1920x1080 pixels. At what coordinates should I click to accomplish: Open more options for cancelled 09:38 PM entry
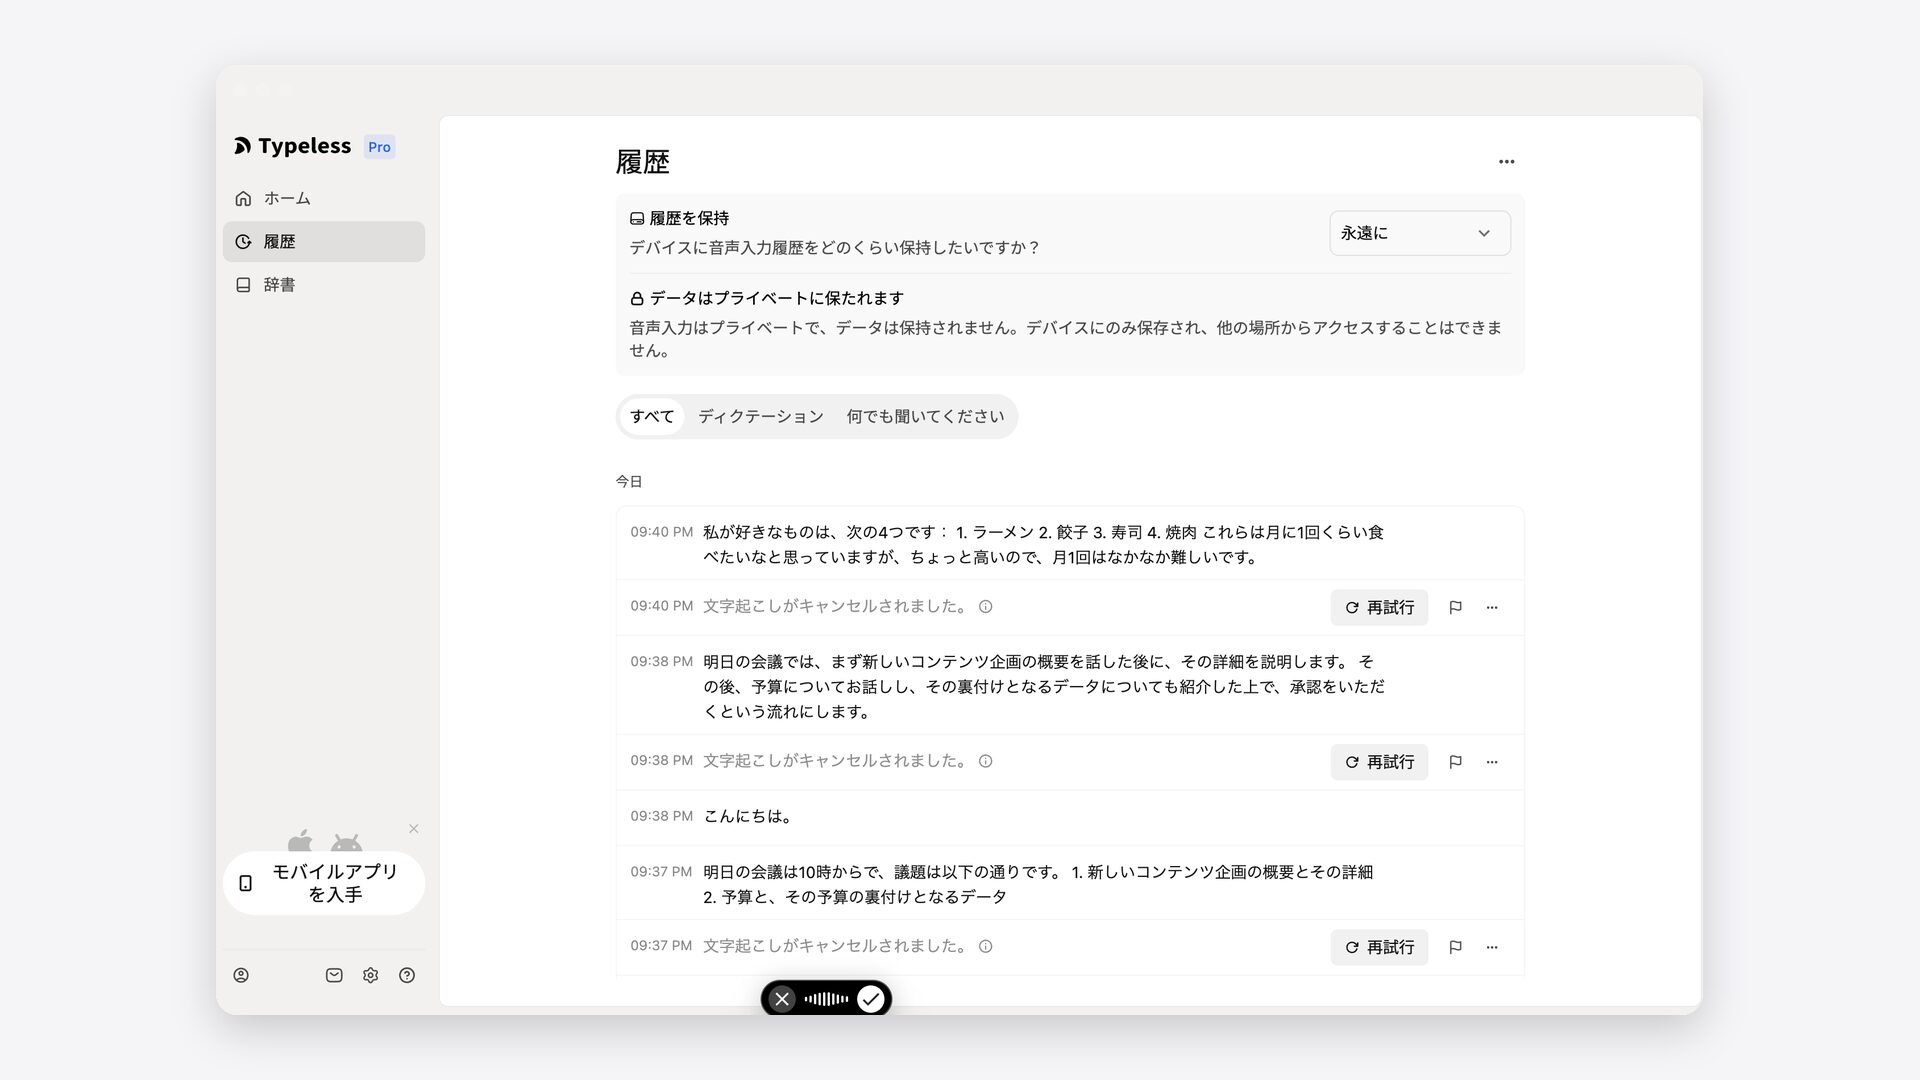1492,762
